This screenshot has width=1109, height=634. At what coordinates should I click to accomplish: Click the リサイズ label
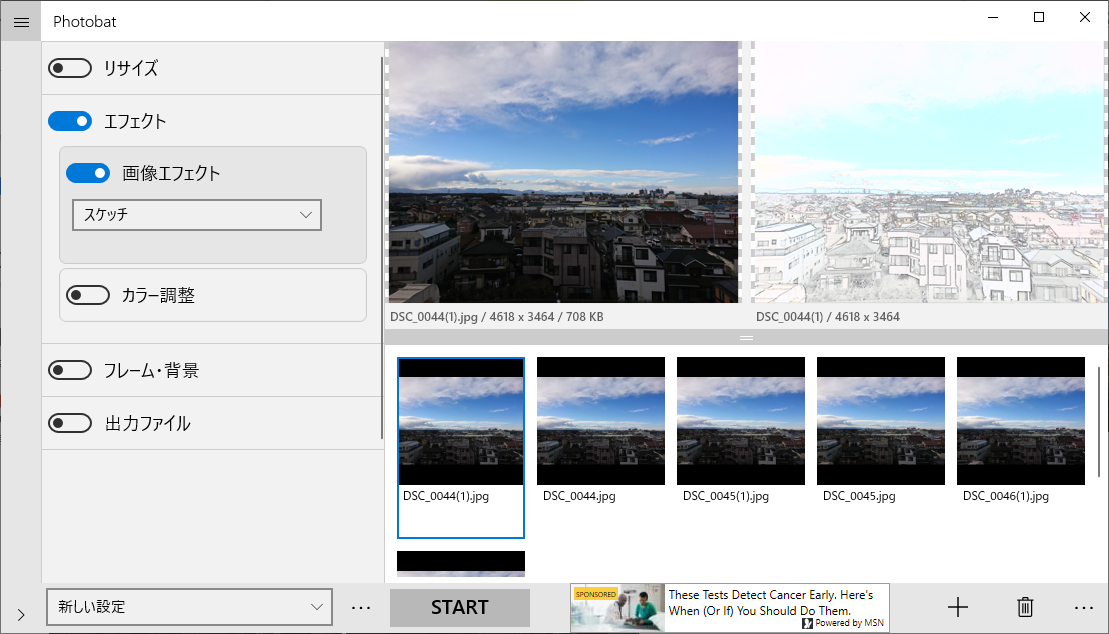[x=131, y=69]
